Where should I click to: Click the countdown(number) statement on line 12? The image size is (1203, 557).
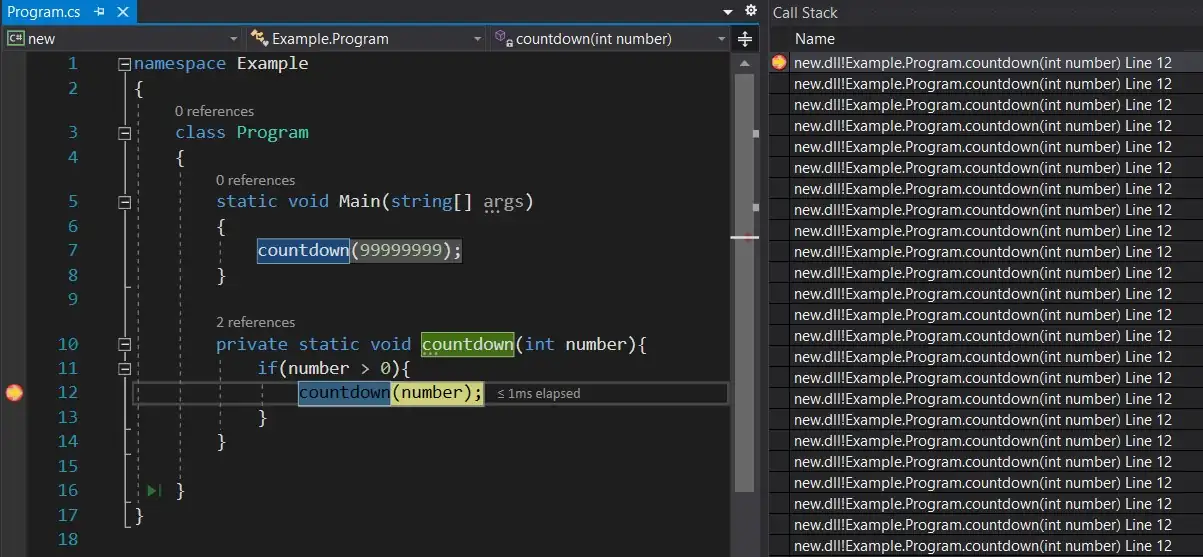(x=390, y=393)
